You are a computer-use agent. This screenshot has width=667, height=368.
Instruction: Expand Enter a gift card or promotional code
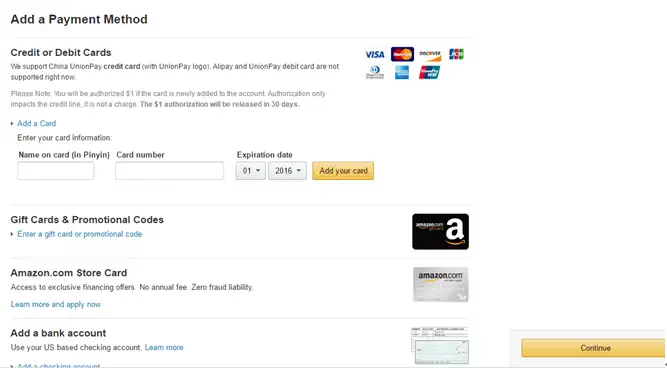coord(80,234)
